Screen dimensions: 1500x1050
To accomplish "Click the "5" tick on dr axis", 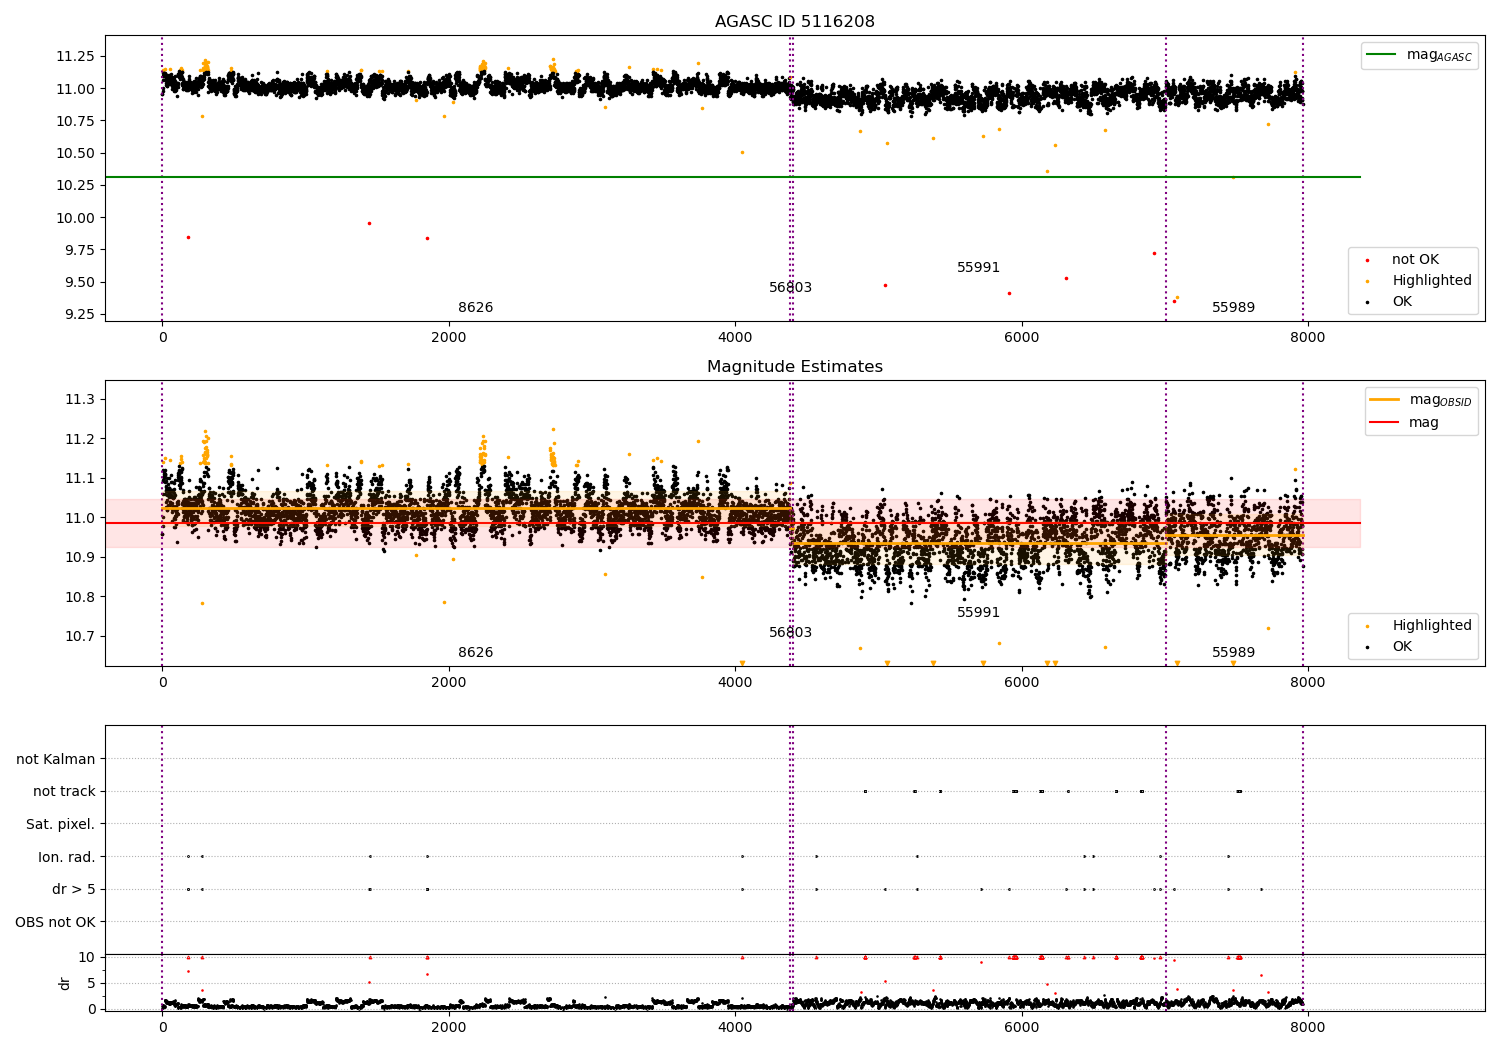I will coord(92,983).
